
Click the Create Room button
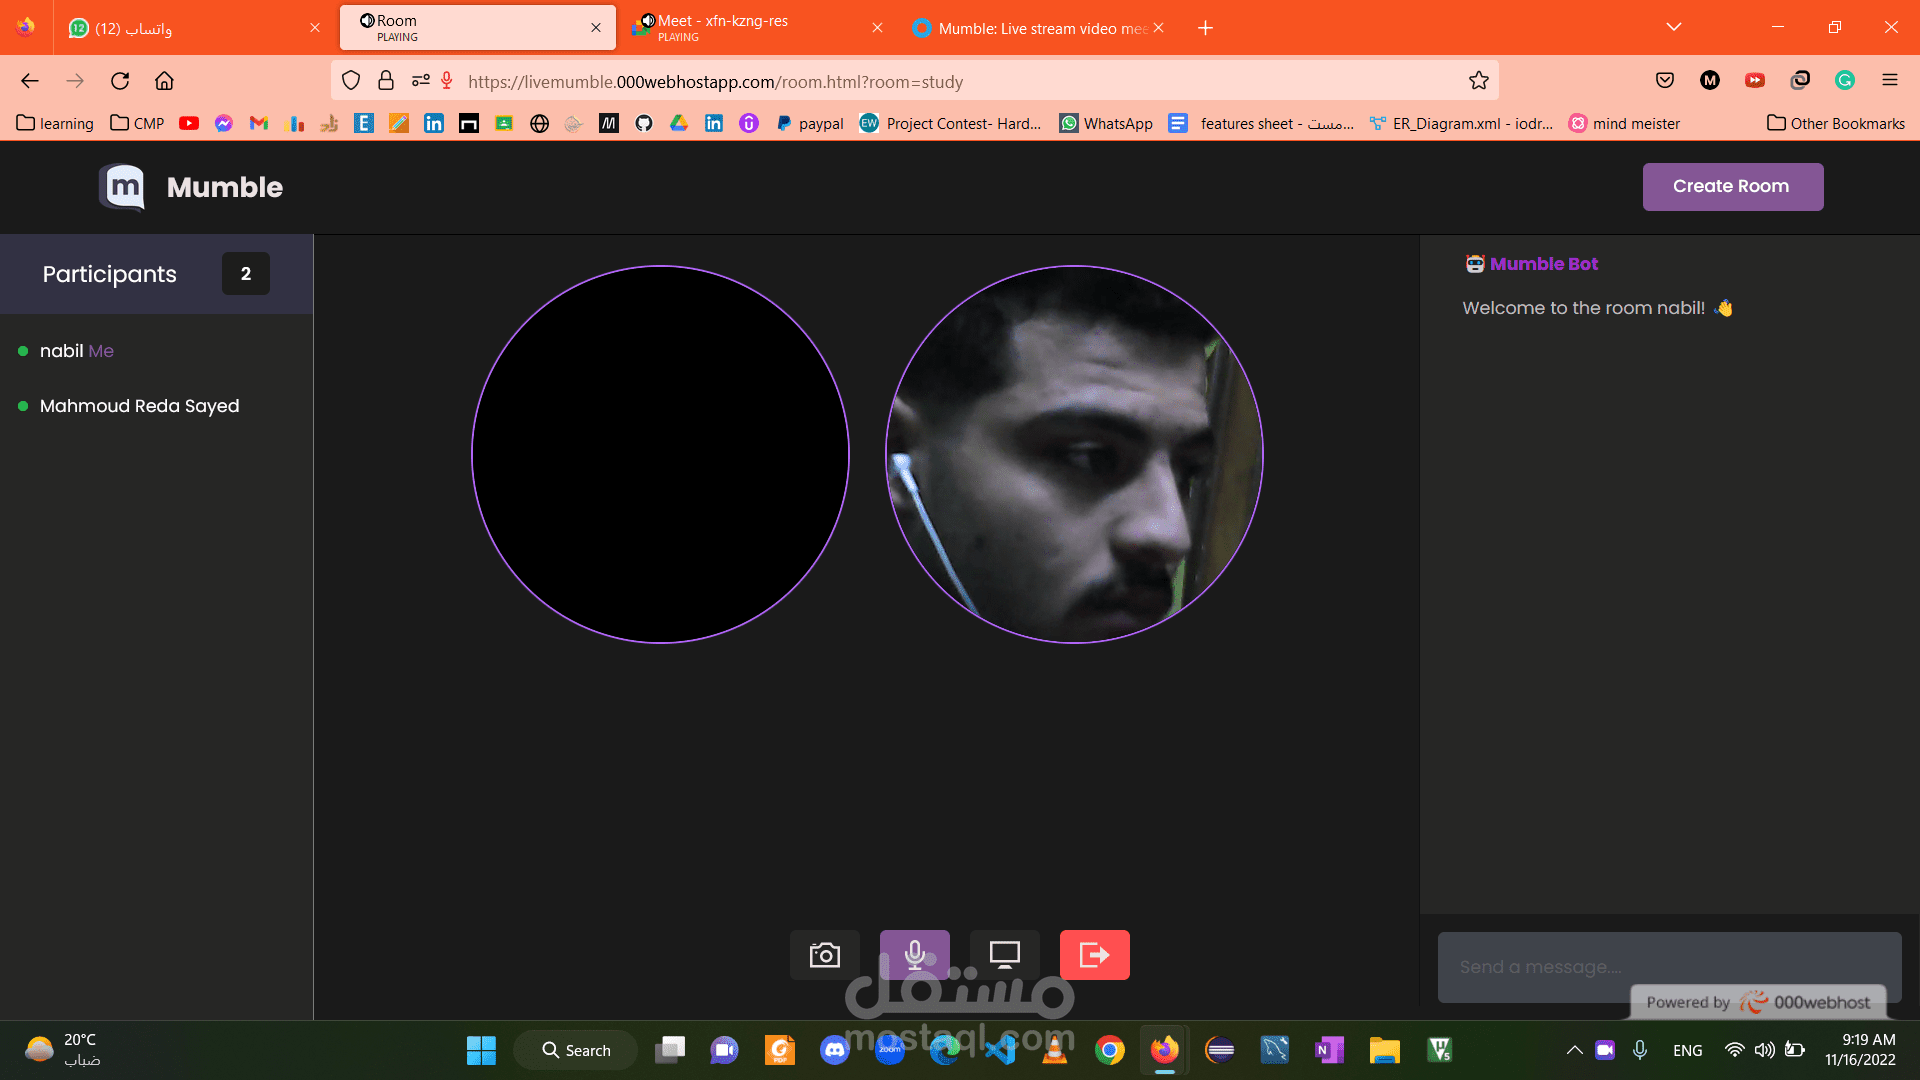coord(1732,187)
